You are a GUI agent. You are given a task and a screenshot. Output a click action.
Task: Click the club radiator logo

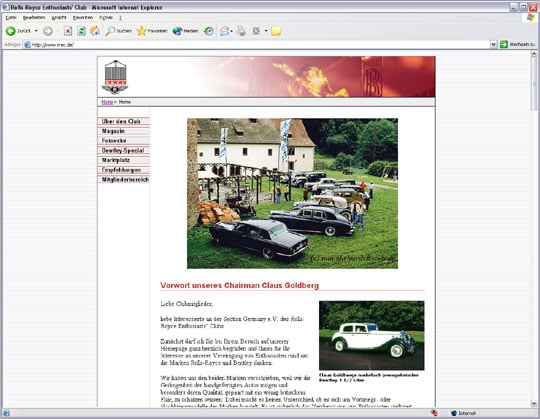(115, 77)
